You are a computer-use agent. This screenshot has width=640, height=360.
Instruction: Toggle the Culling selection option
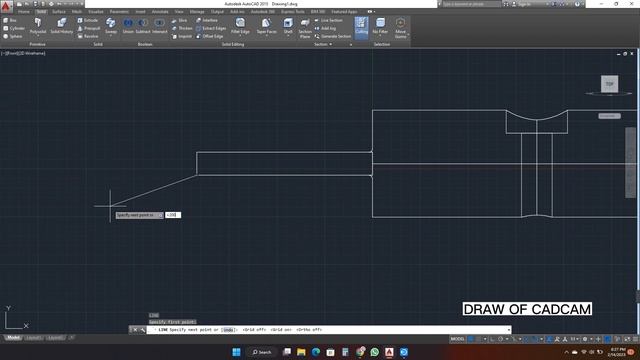click(x=361, y=27)
